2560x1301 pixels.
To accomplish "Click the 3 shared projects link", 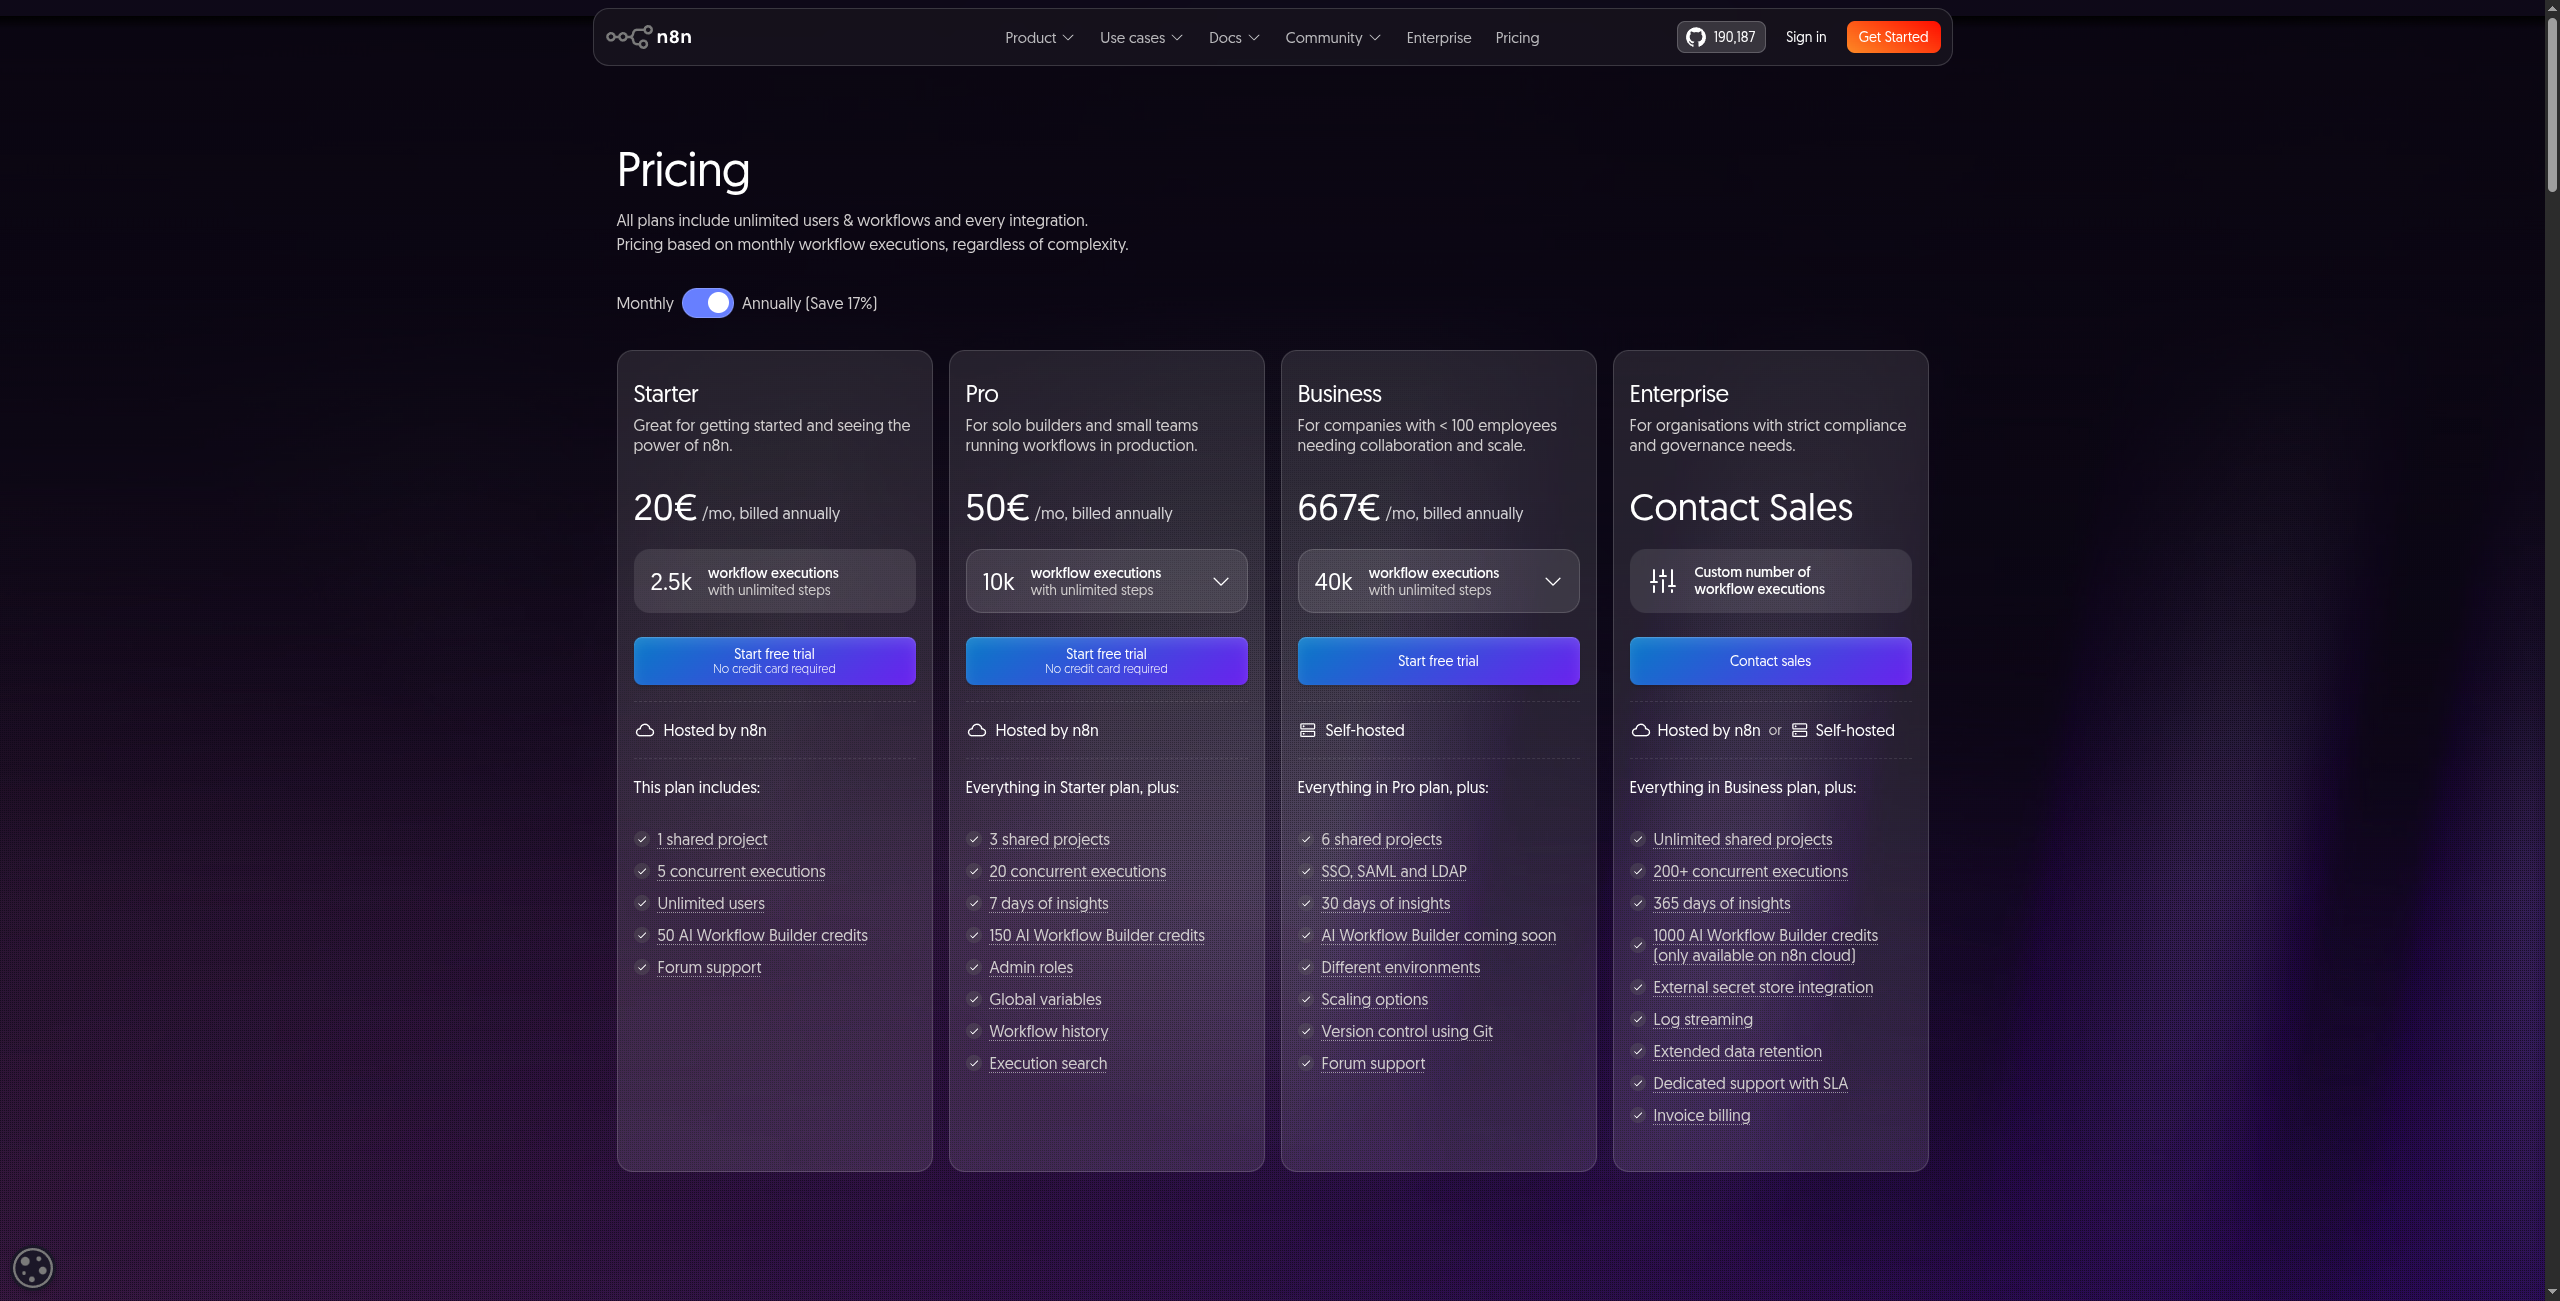I will point(1049,839).
